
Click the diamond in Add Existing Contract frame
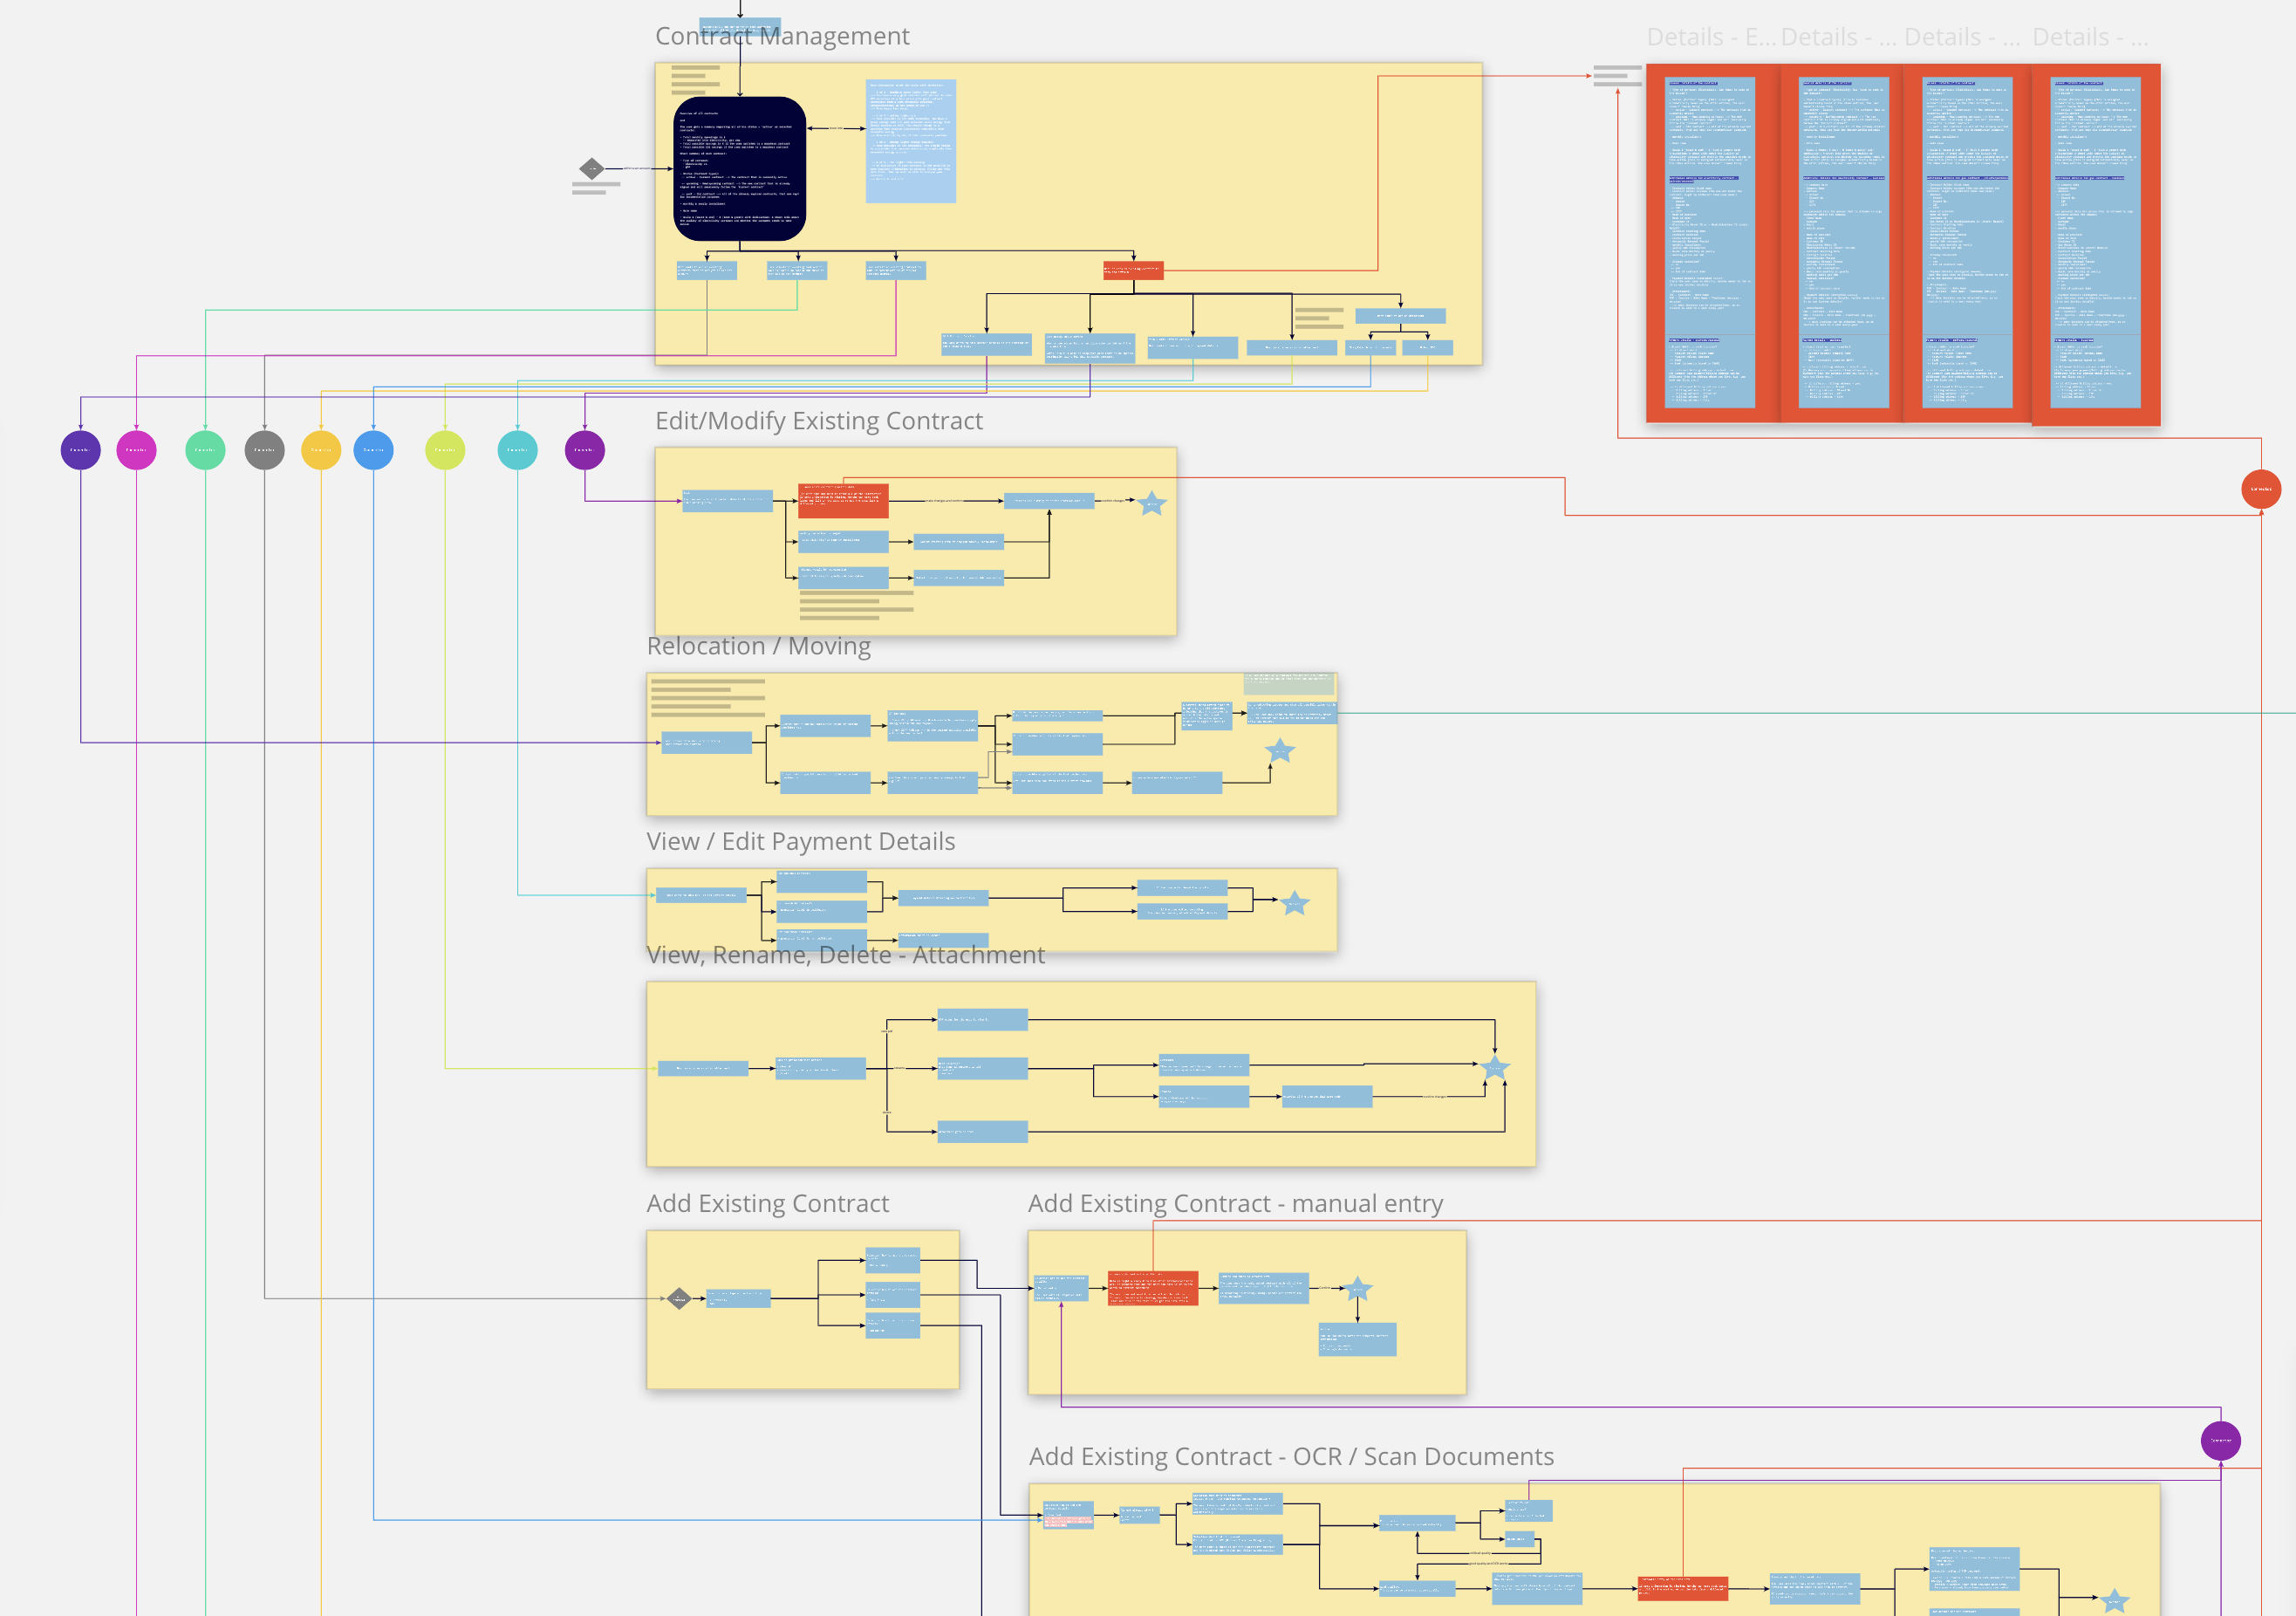[679, 1299]
